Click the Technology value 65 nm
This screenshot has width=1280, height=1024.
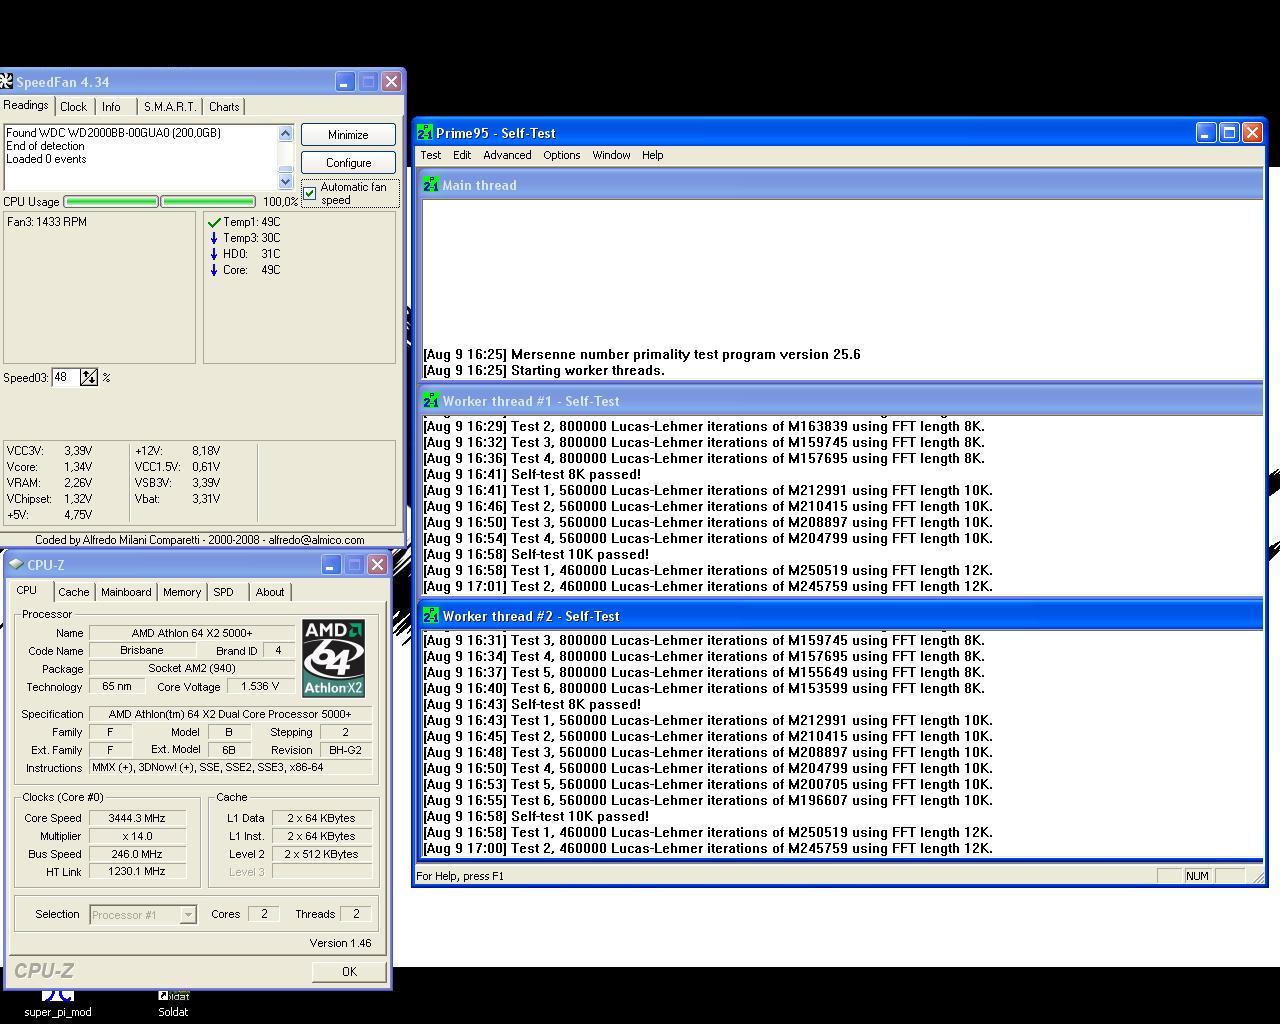(117, 686)
